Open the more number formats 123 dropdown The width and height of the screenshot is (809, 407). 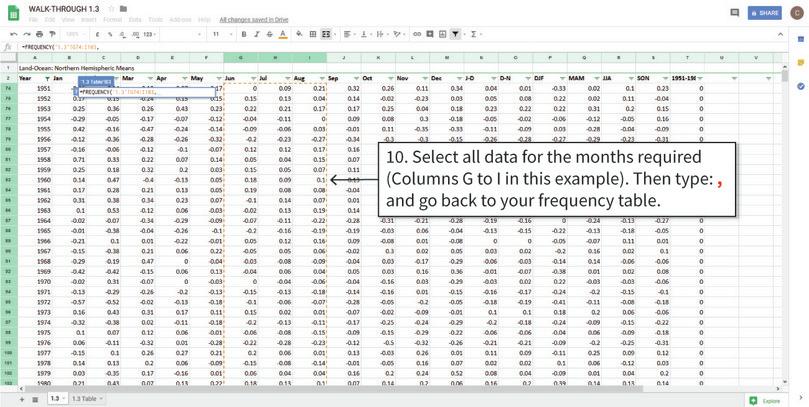[x=150, y=34]
